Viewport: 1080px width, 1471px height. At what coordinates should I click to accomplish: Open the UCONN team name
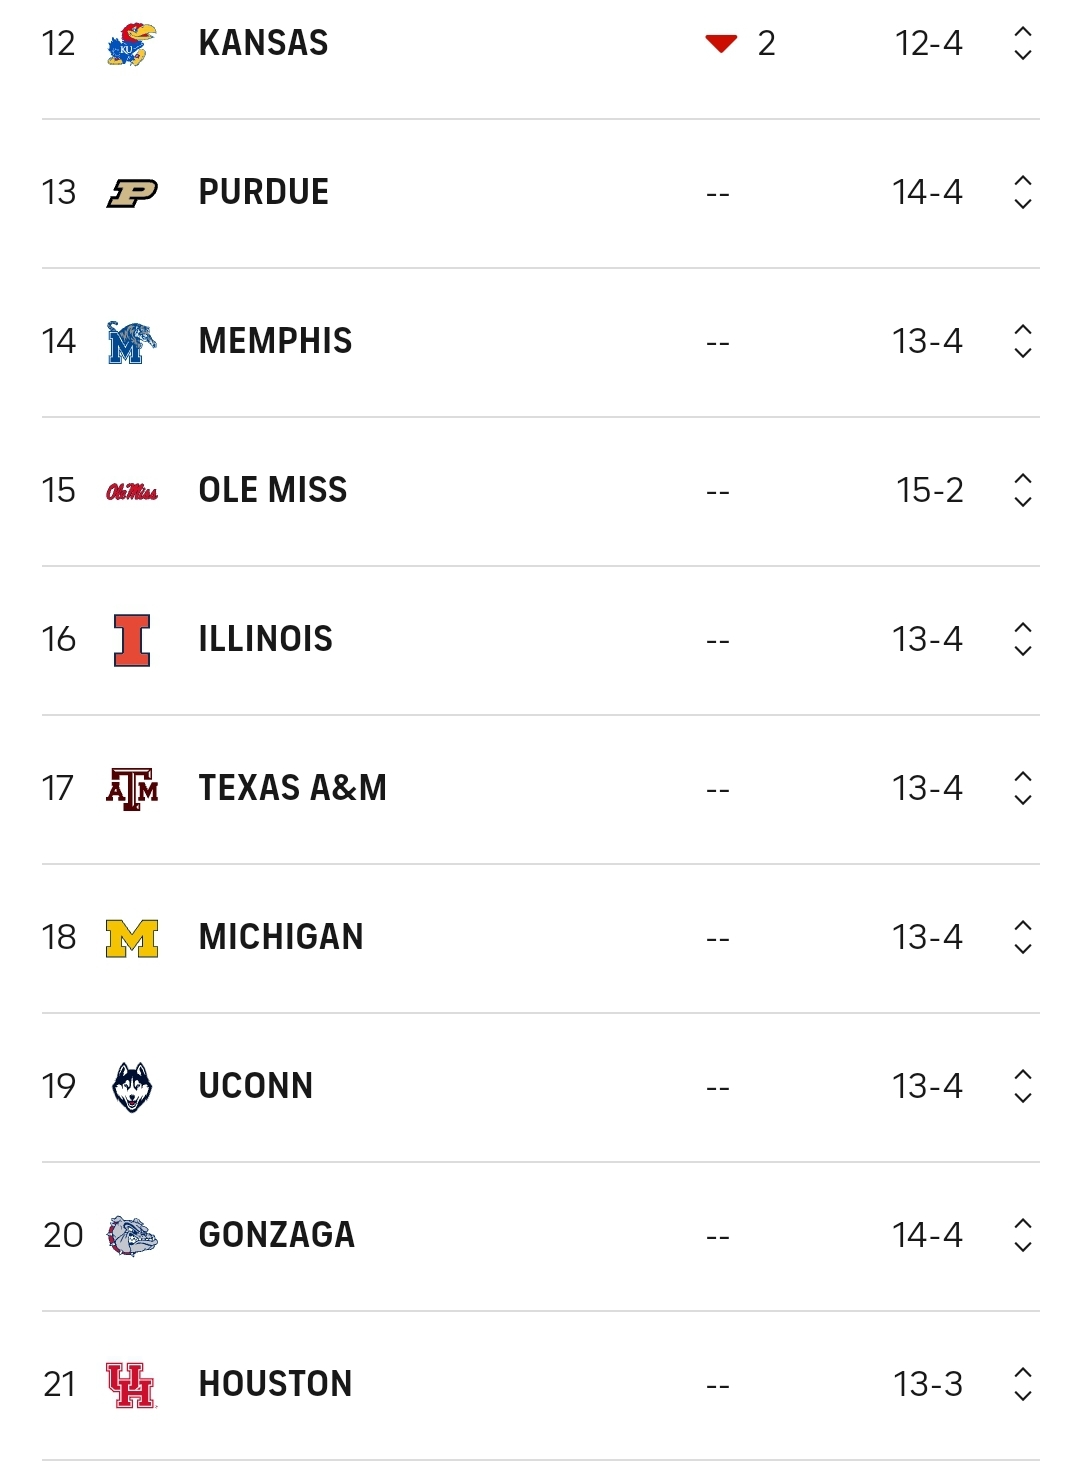(x=256, y=1086)
